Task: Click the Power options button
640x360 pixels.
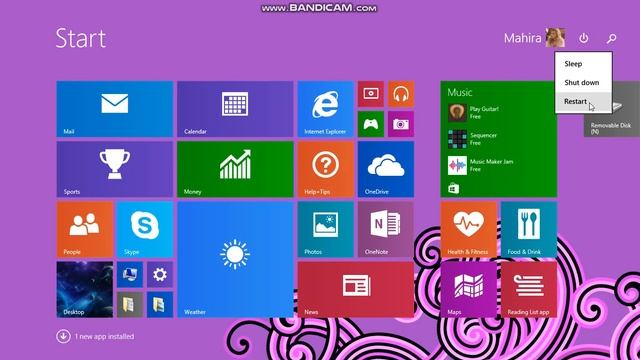Action: pyautogui.click(x=584, y=38)
